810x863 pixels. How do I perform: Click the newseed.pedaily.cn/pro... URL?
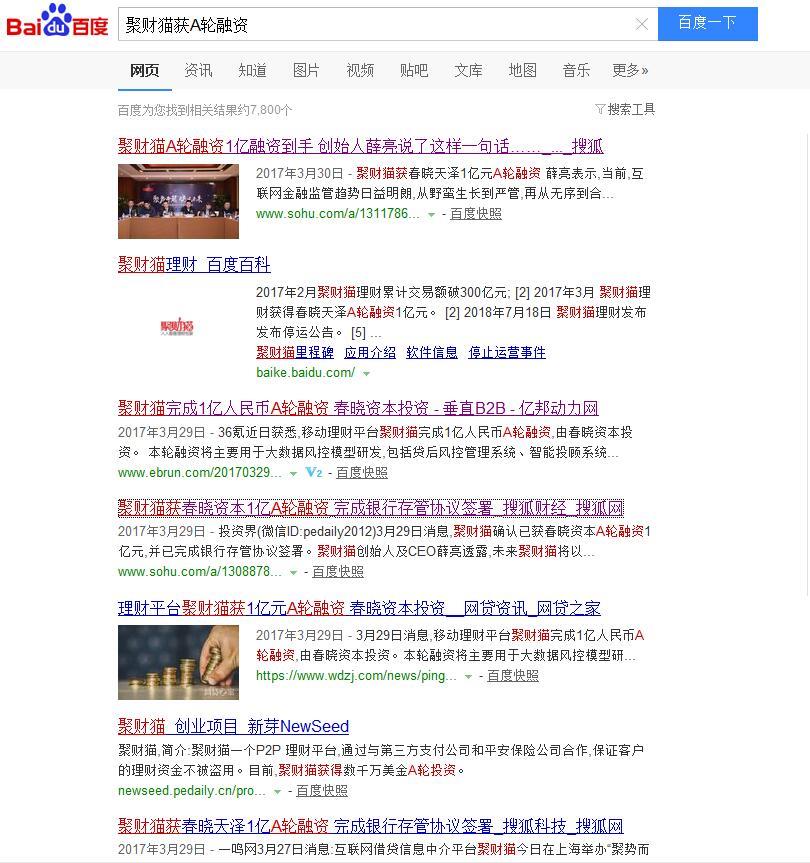[192, 791]
